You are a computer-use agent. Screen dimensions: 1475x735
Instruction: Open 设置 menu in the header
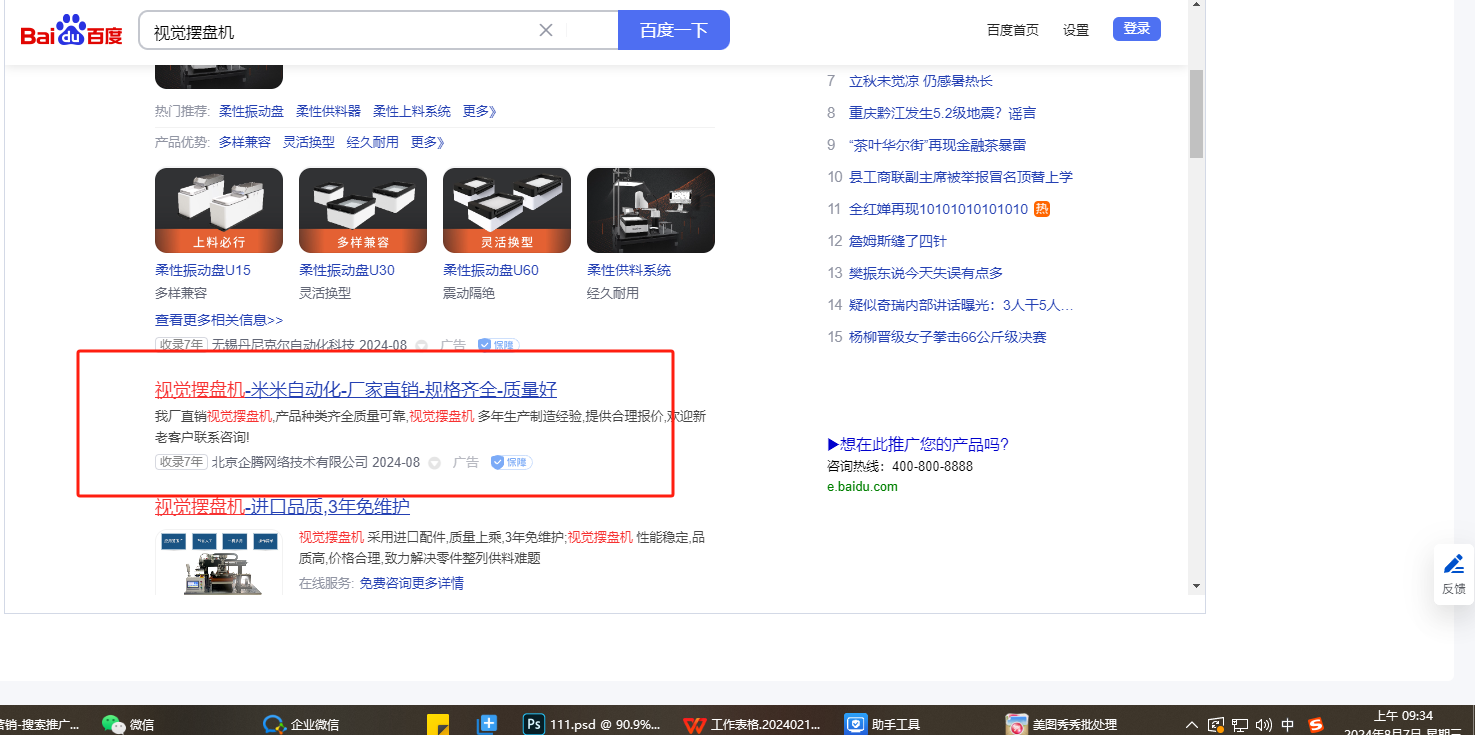[x=1076, y=30]
